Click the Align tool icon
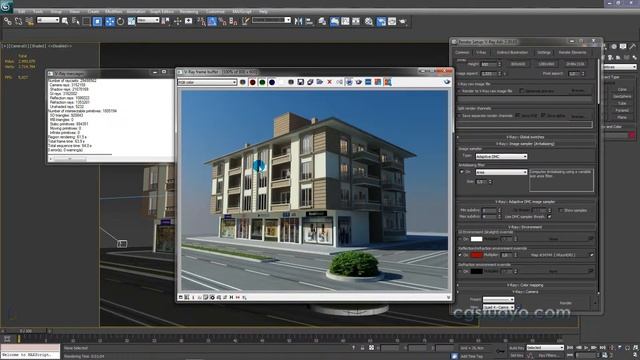 click(309, 21)
